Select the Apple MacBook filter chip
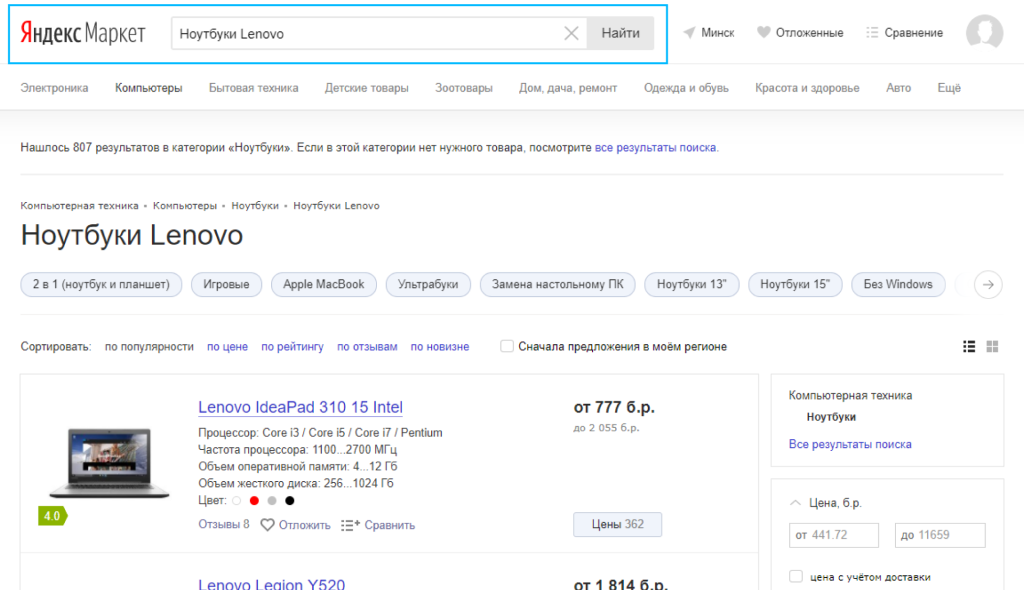This screenshot has height=590, width=1024. coord(323,284)
